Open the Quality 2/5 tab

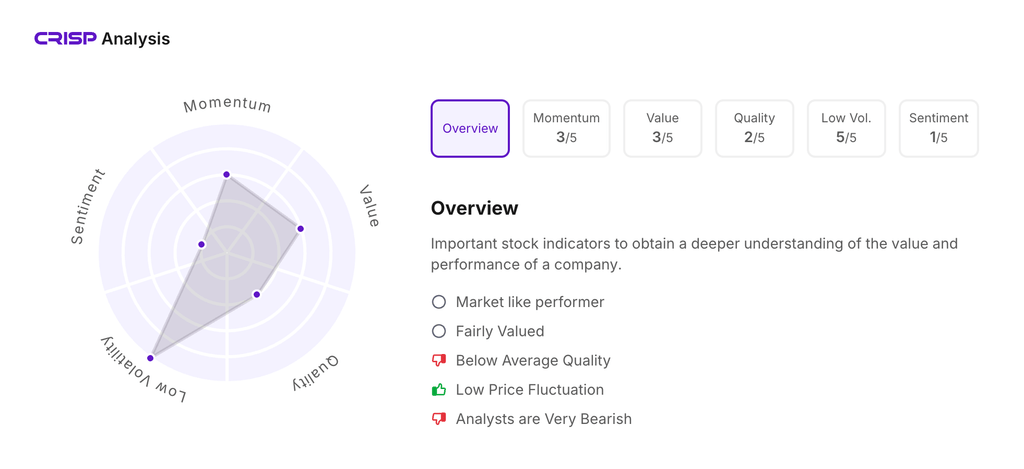point(754,128)
